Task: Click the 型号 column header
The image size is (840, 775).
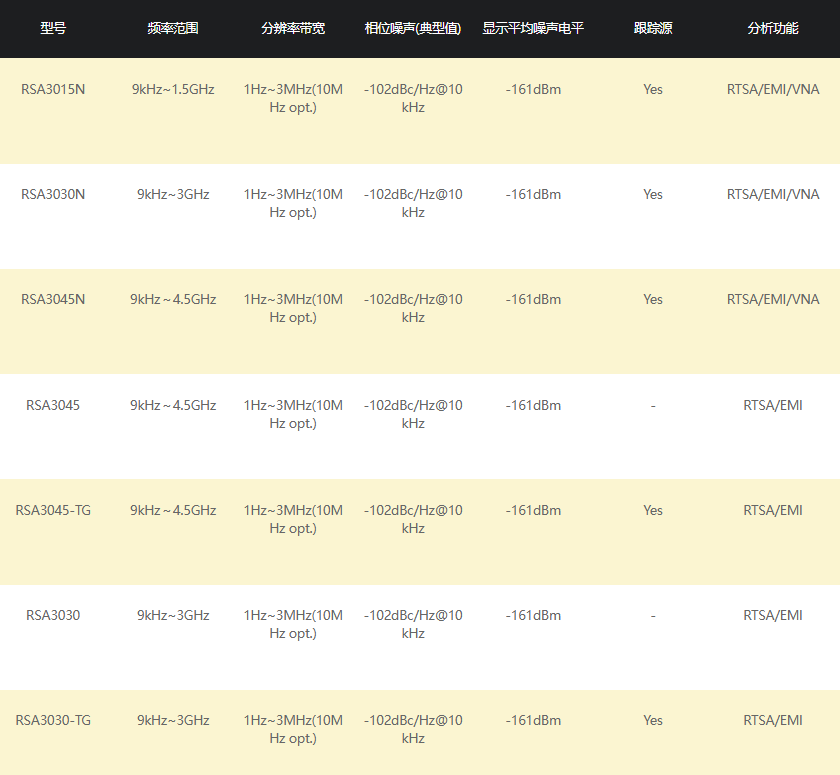Action: coord(53,28)
